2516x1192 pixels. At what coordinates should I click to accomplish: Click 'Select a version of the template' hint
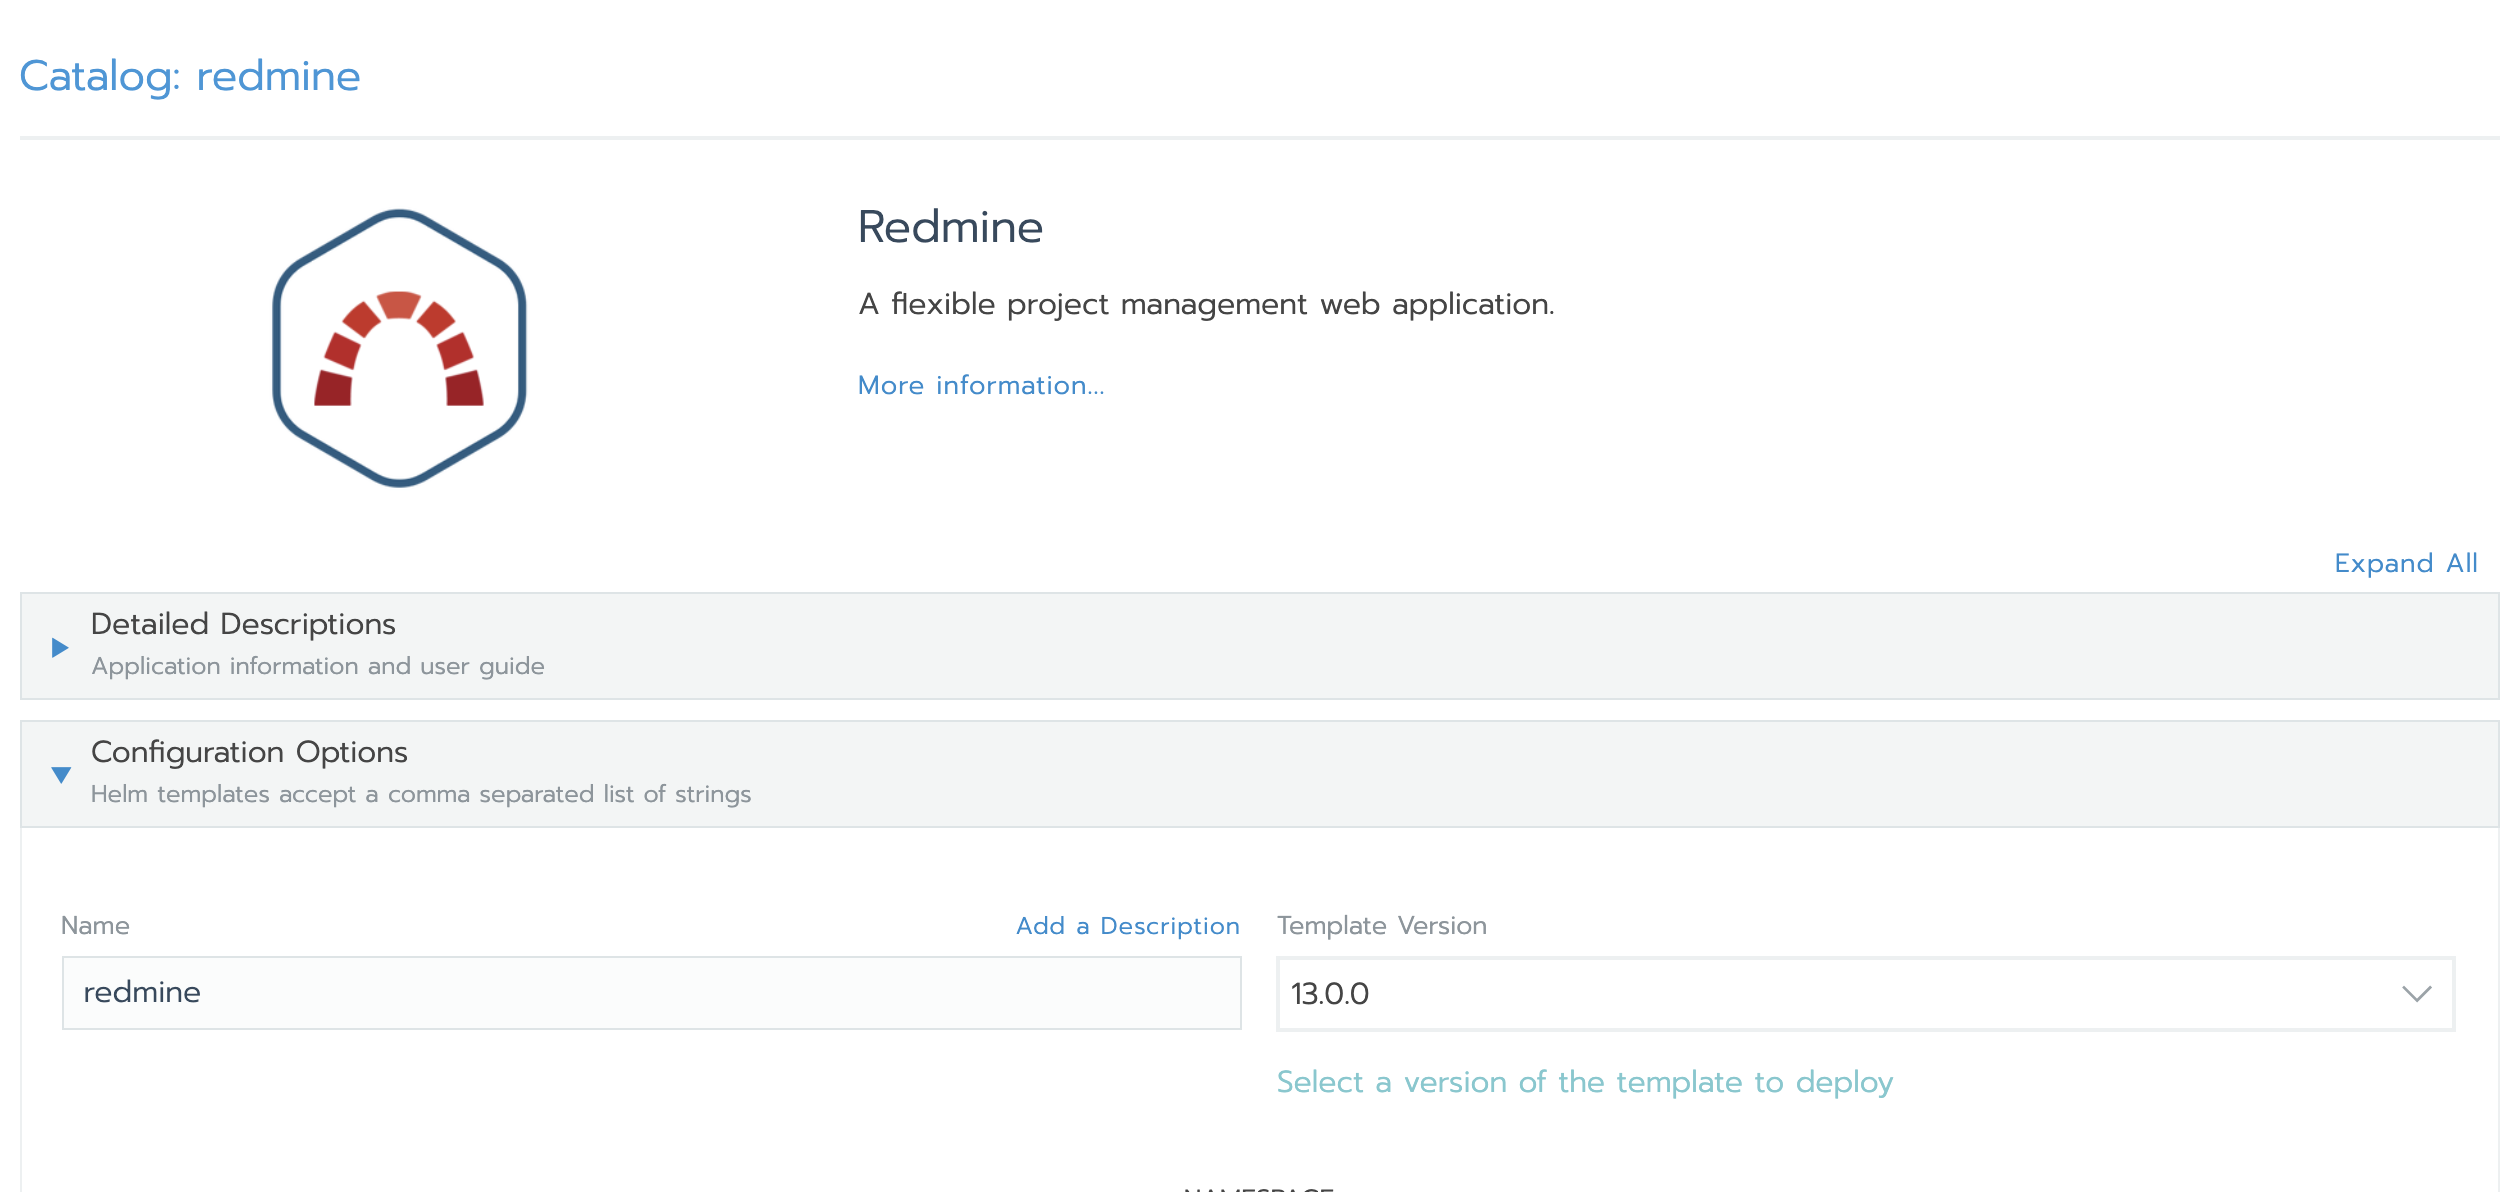(x=1585, y=1082)
